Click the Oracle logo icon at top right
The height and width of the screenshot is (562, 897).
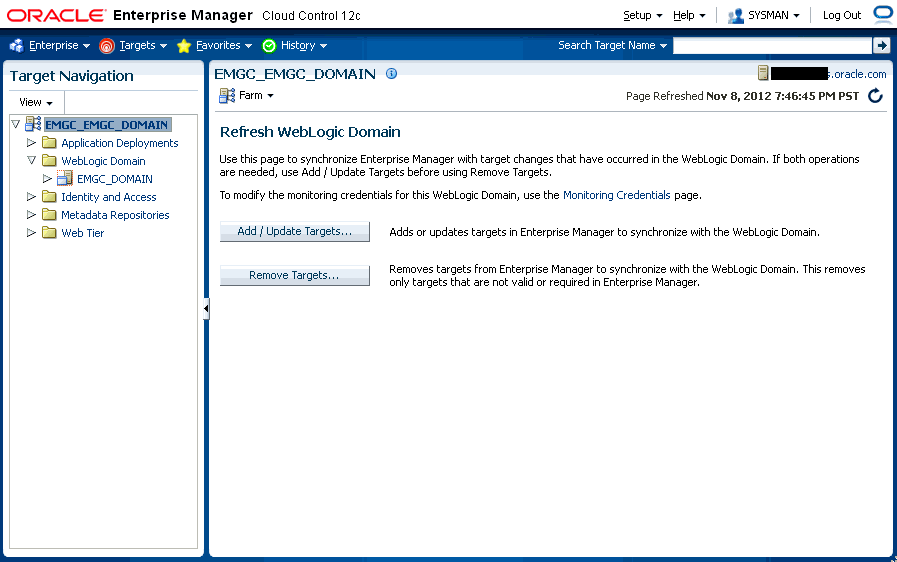click(884, 15)
